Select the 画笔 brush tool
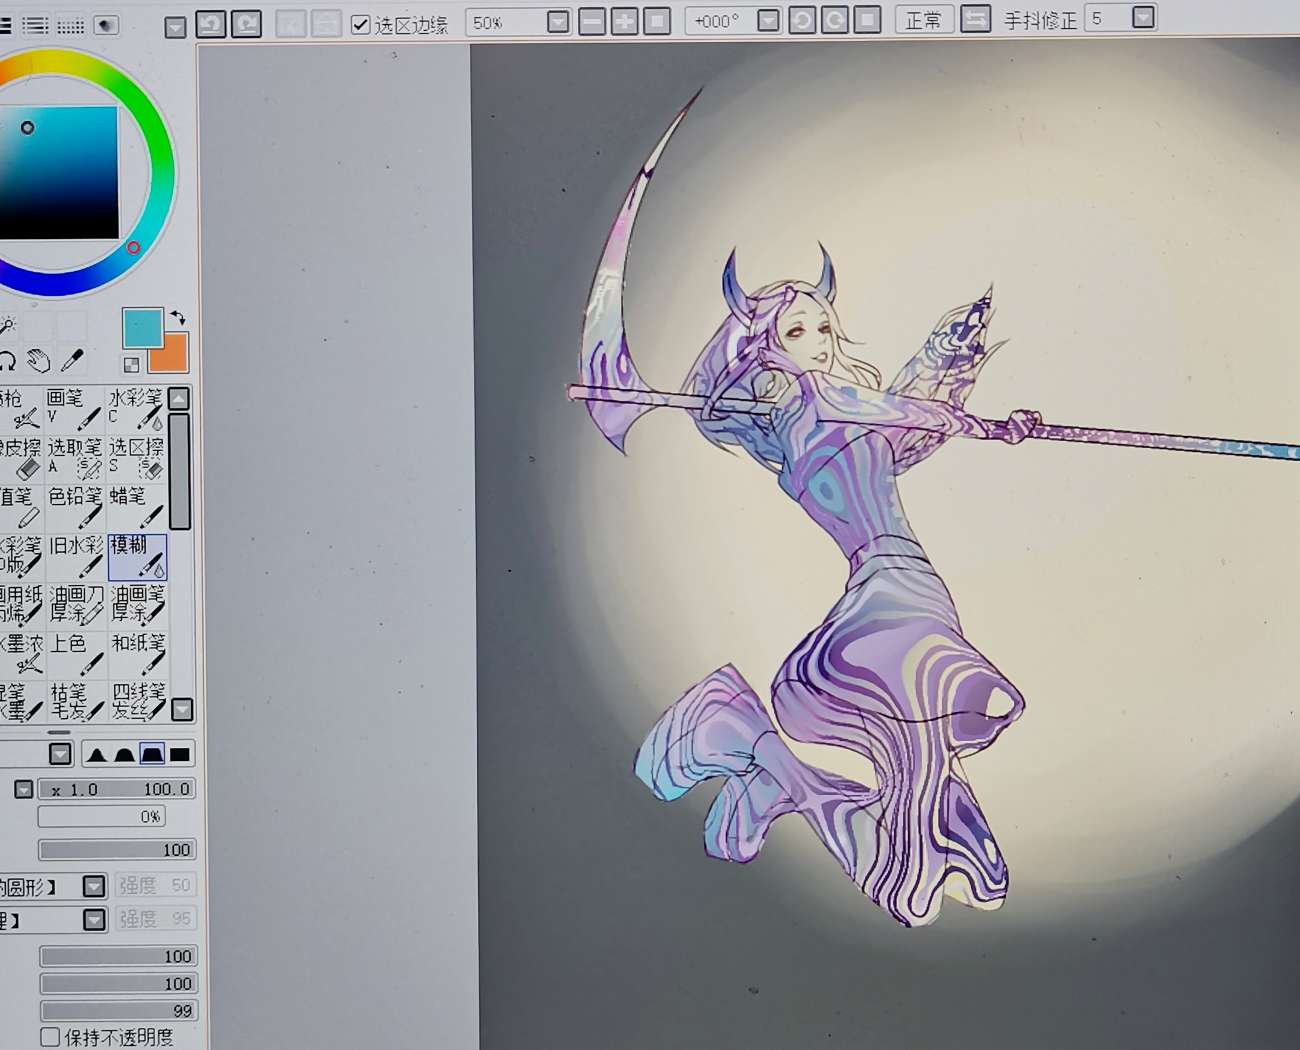The width and height of the screenshot is (1300, 1050). 75,409
